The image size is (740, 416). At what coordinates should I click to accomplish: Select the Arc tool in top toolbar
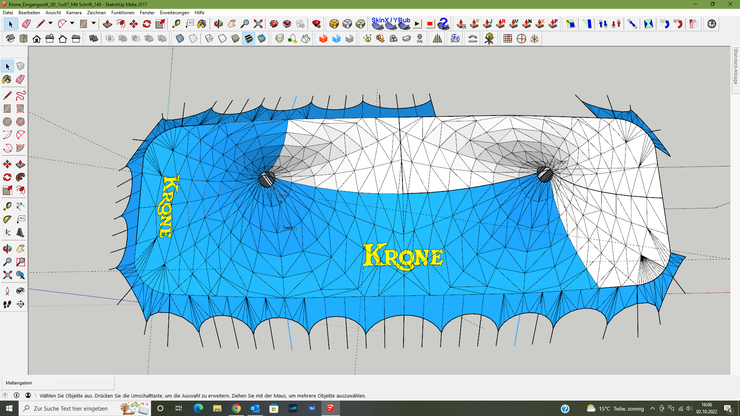pyautogui.click(x=62, y=24)
